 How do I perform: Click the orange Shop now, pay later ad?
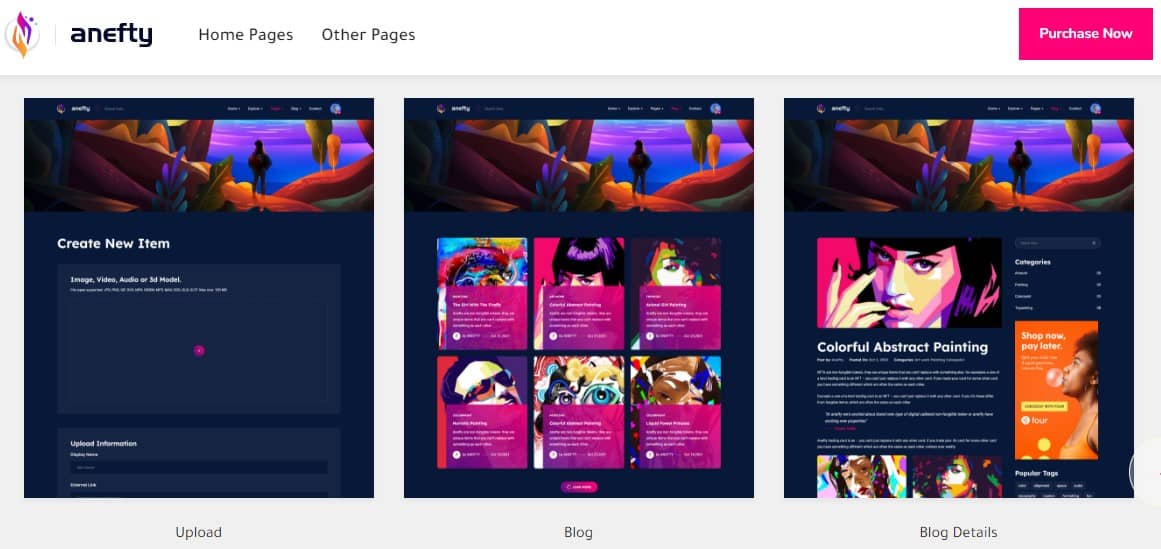1056,389
